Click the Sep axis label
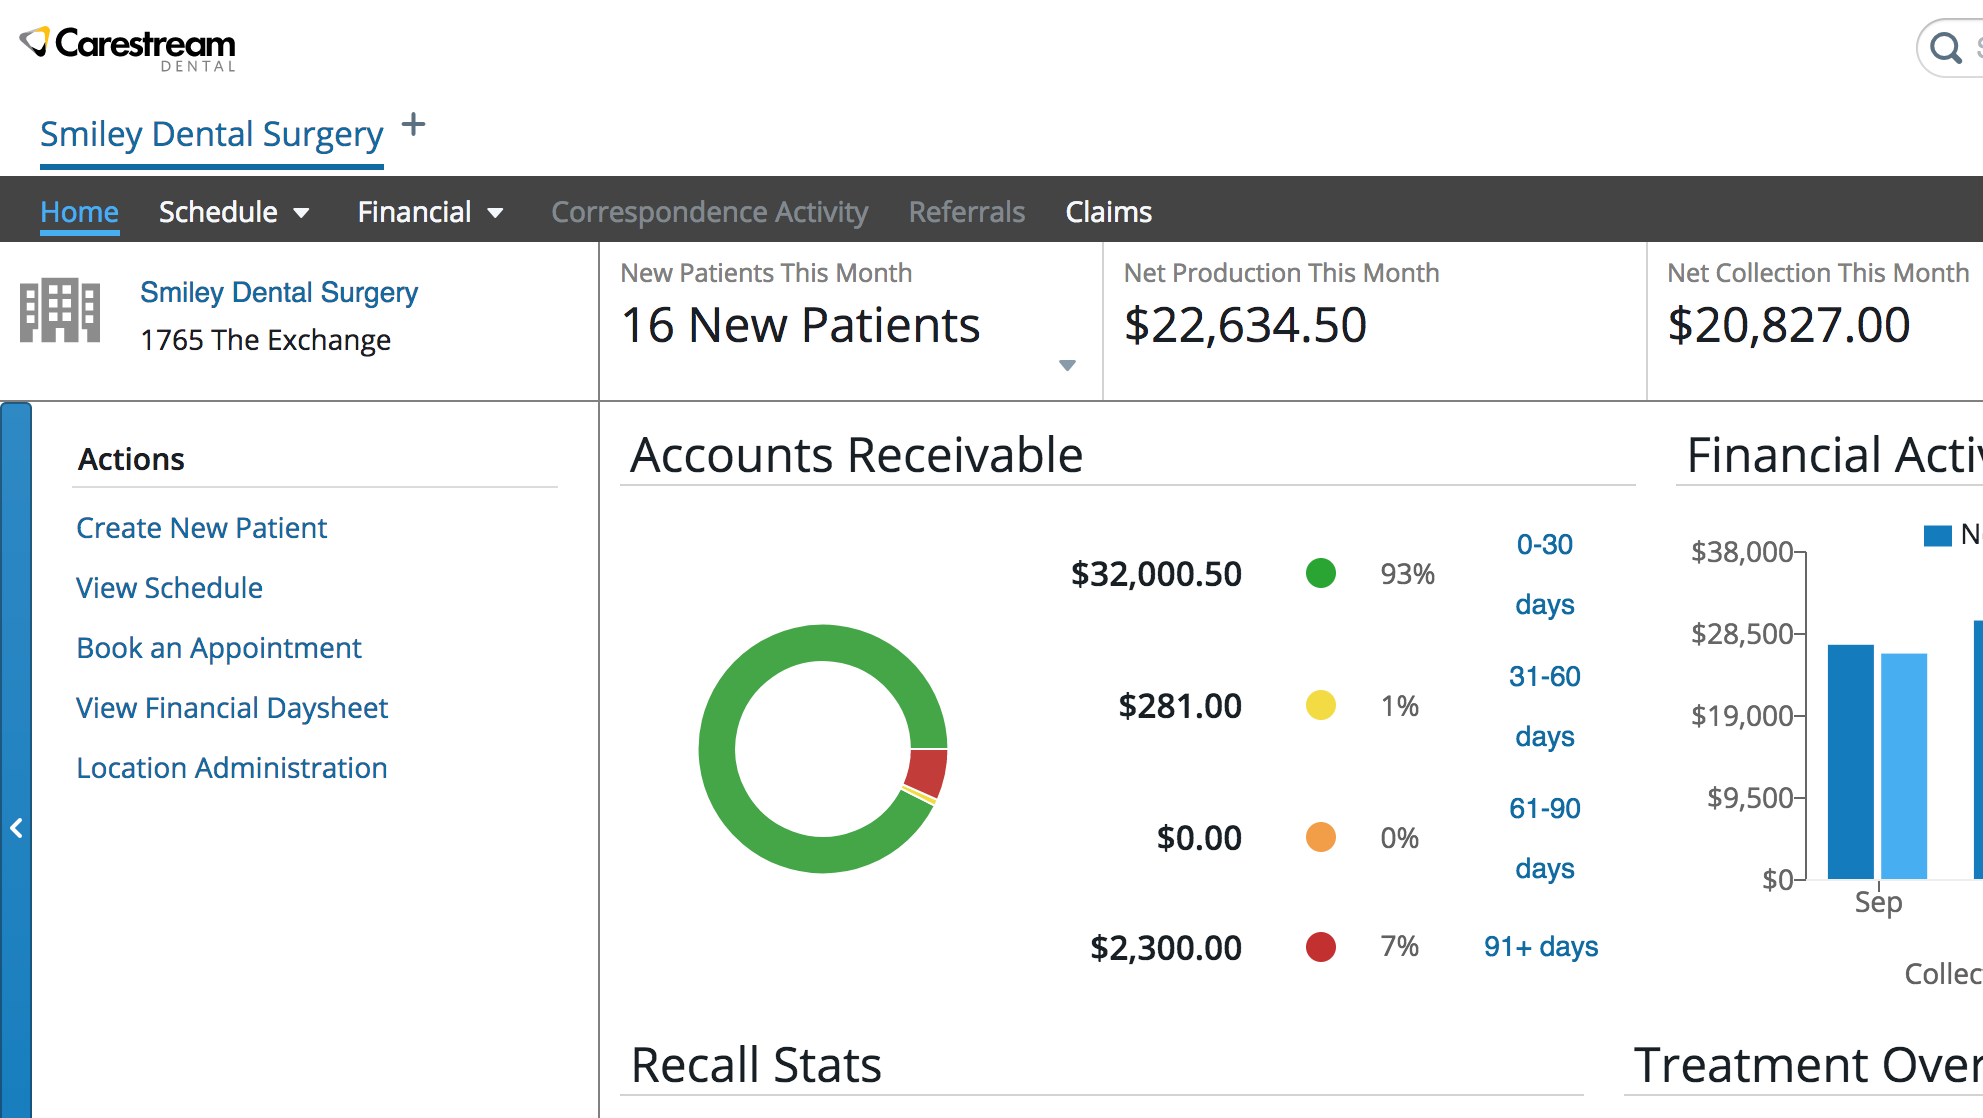This screenshot has width=1983, height=1118. (1878, 902)
